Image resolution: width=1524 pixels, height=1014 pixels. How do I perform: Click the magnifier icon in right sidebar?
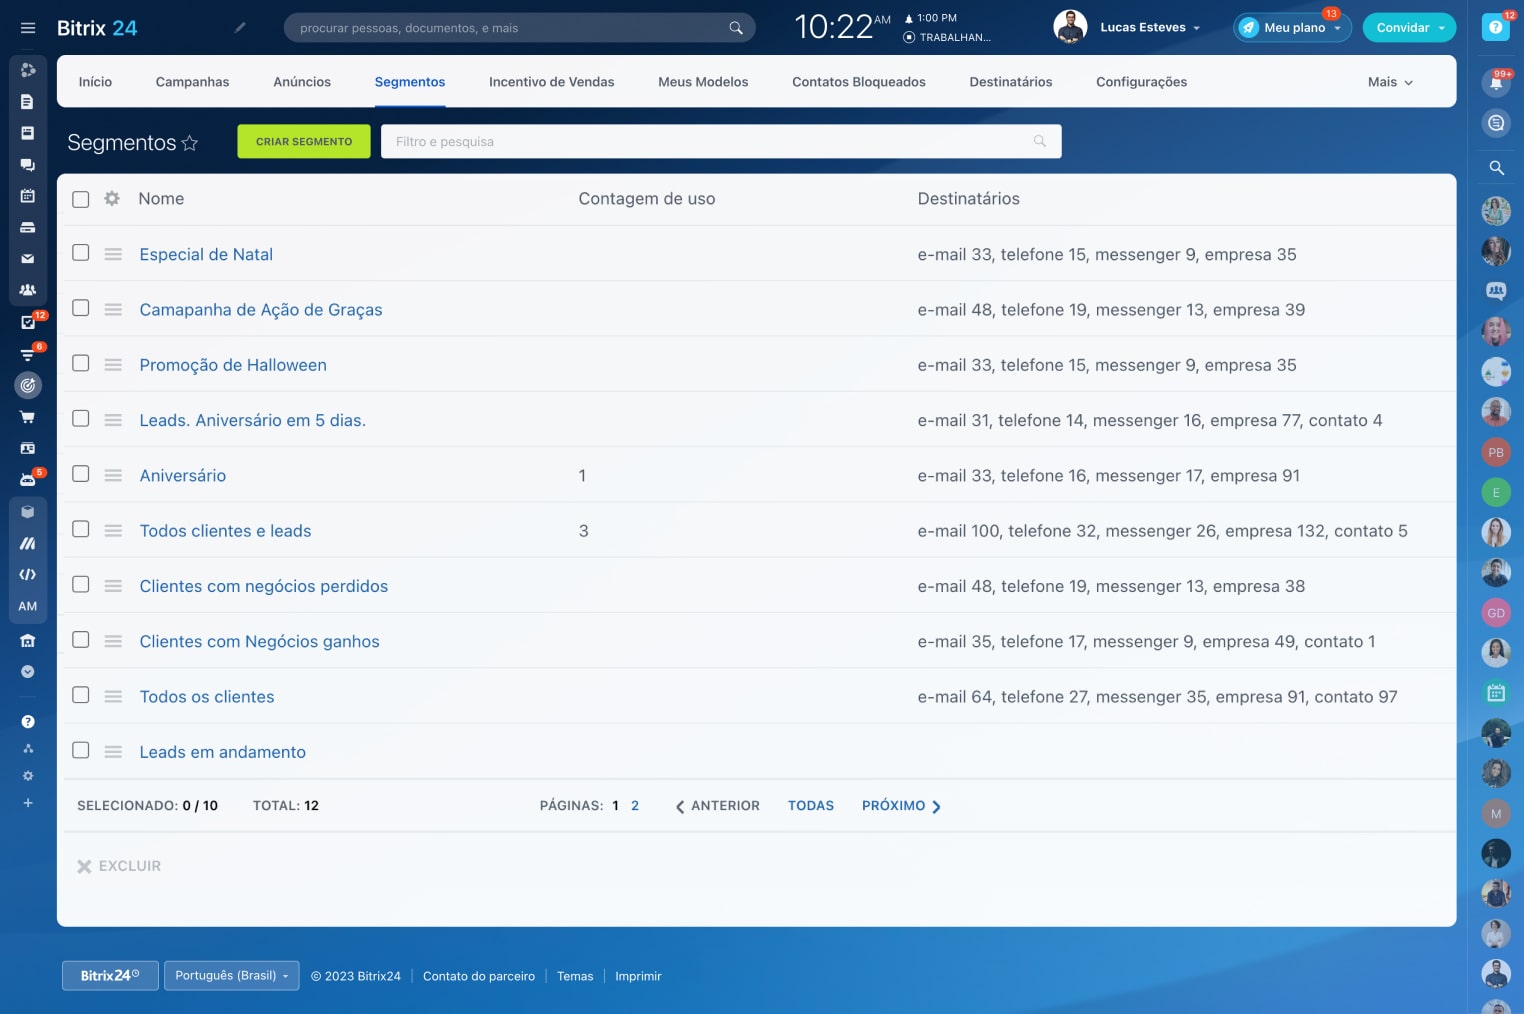pos(1496,168)
